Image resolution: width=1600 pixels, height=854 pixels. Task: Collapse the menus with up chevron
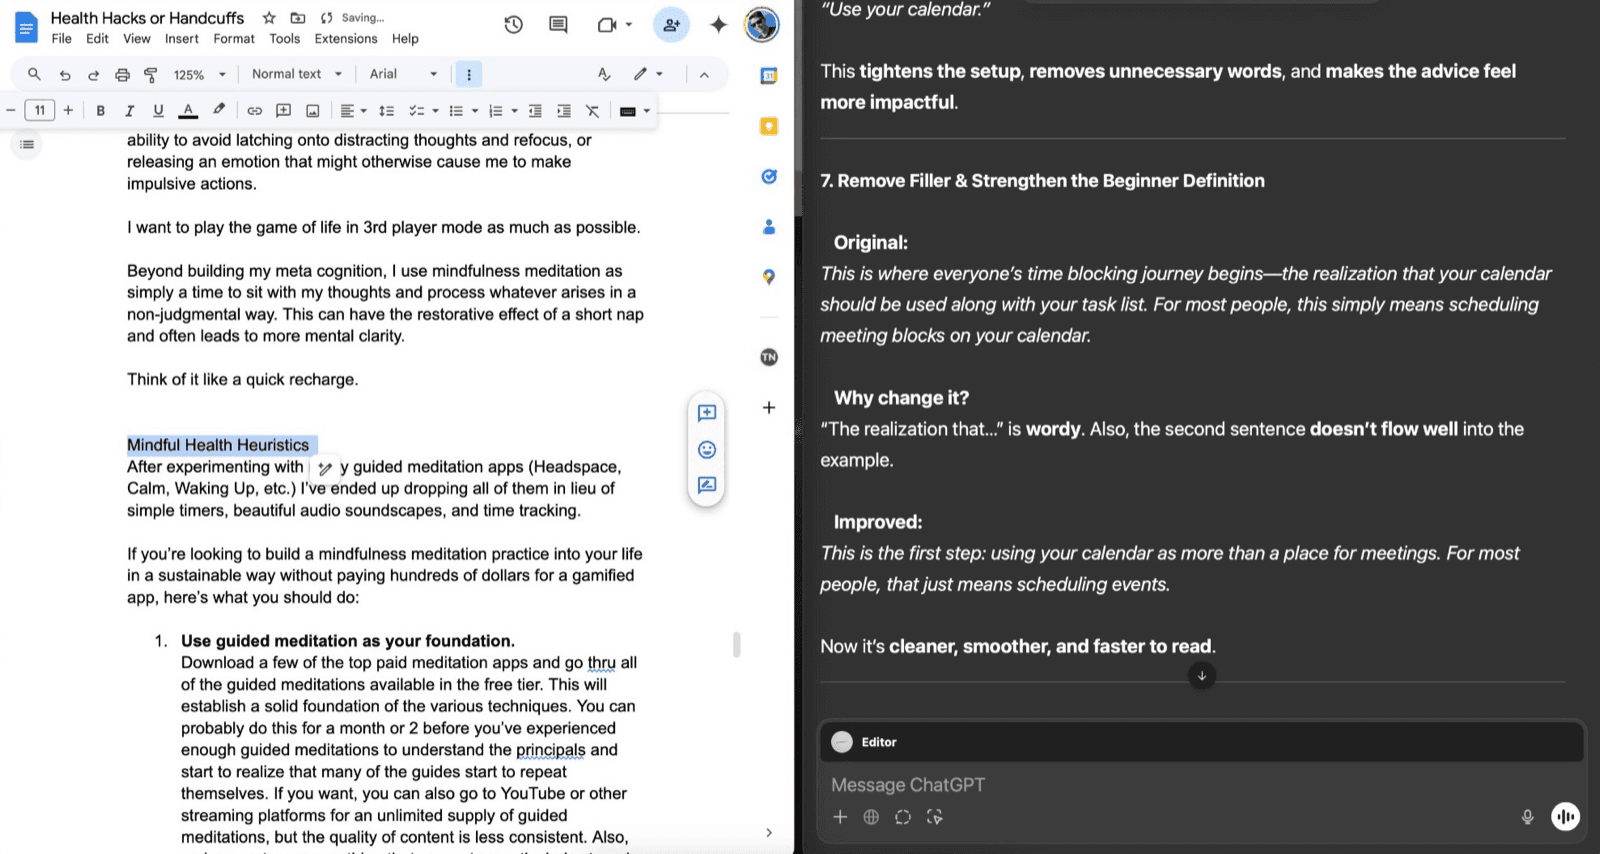tap(704, 74)
